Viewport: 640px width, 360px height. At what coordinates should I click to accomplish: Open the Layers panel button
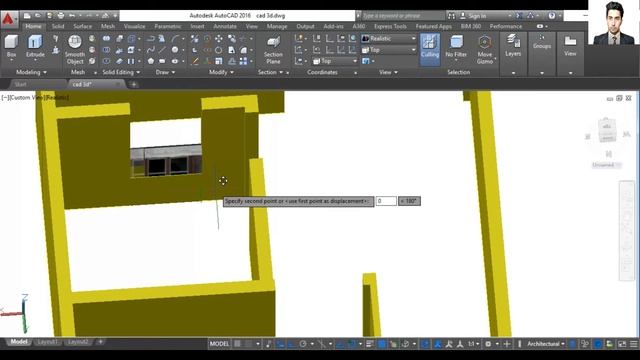[x=513, y=46]
